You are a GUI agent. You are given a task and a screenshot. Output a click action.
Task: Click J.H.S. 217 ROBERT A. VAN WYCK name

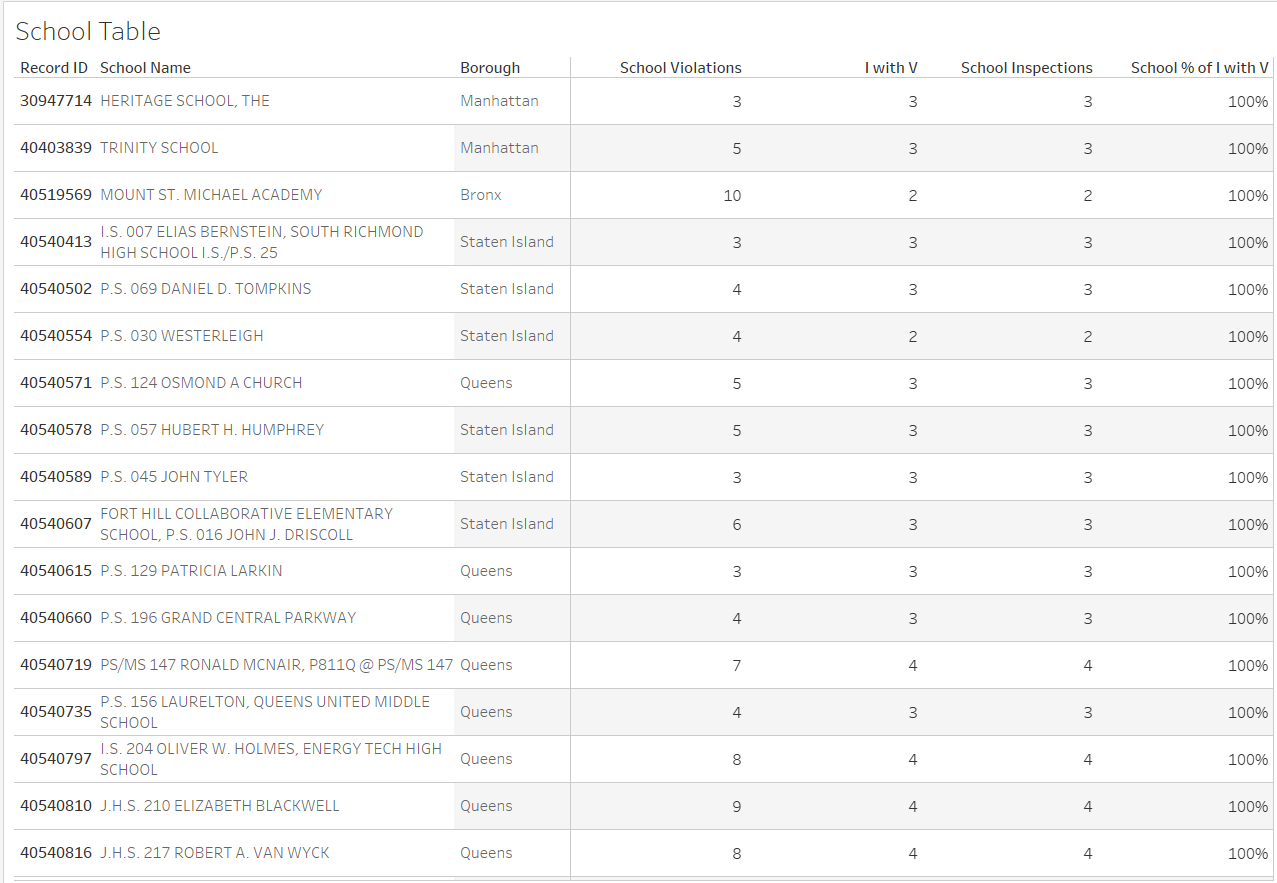click(215, 853)
